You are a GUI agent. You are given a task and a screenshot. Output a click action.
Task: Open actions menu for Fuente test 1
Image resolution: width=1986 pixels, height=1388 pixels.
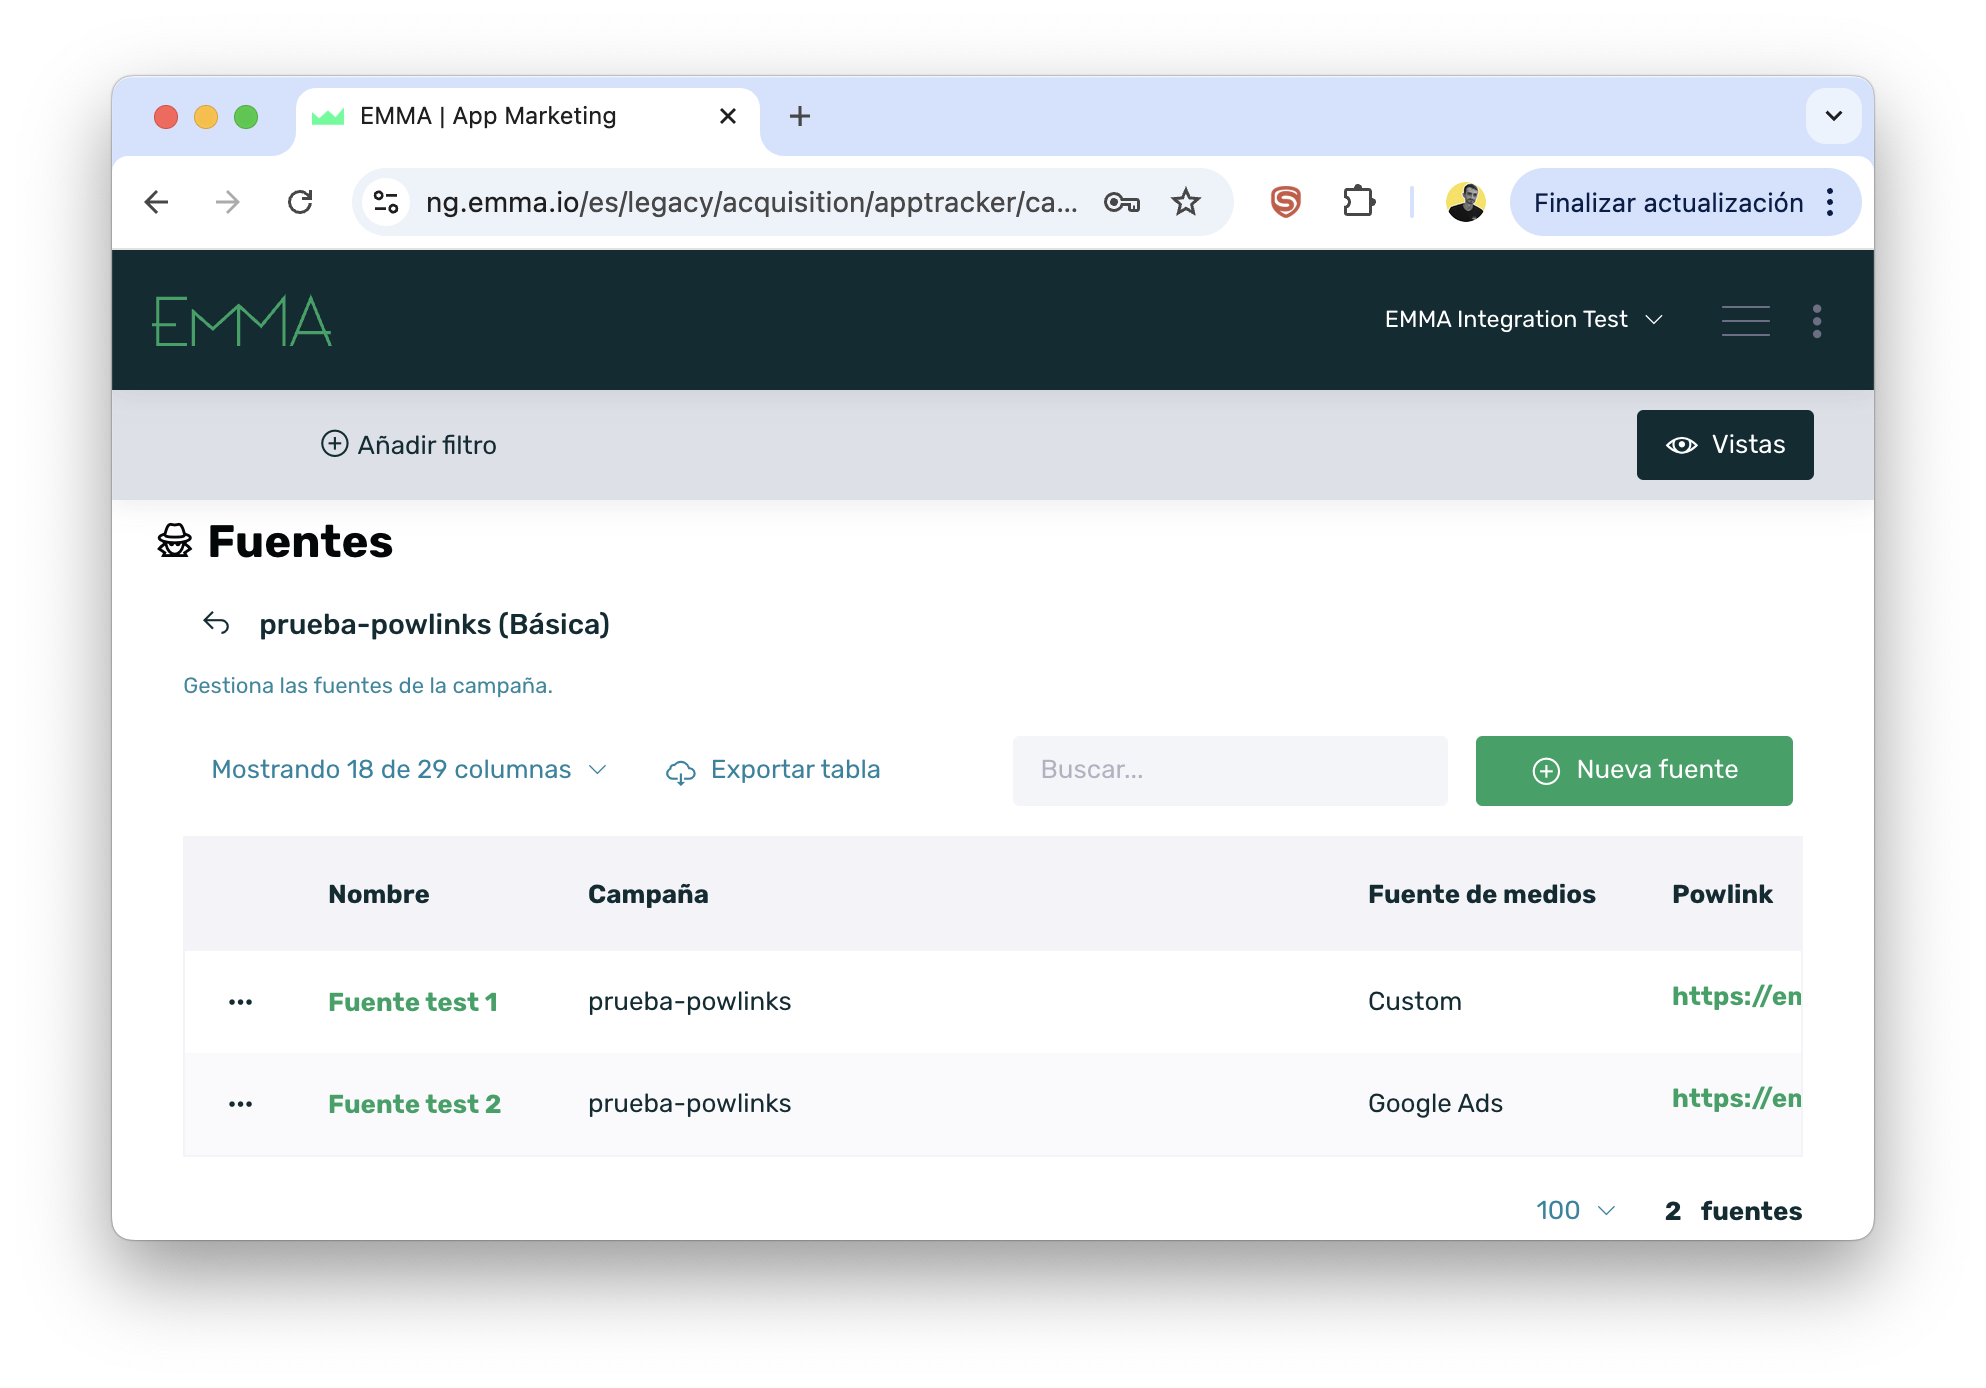pyautogui.click(x=240, y=1002)
